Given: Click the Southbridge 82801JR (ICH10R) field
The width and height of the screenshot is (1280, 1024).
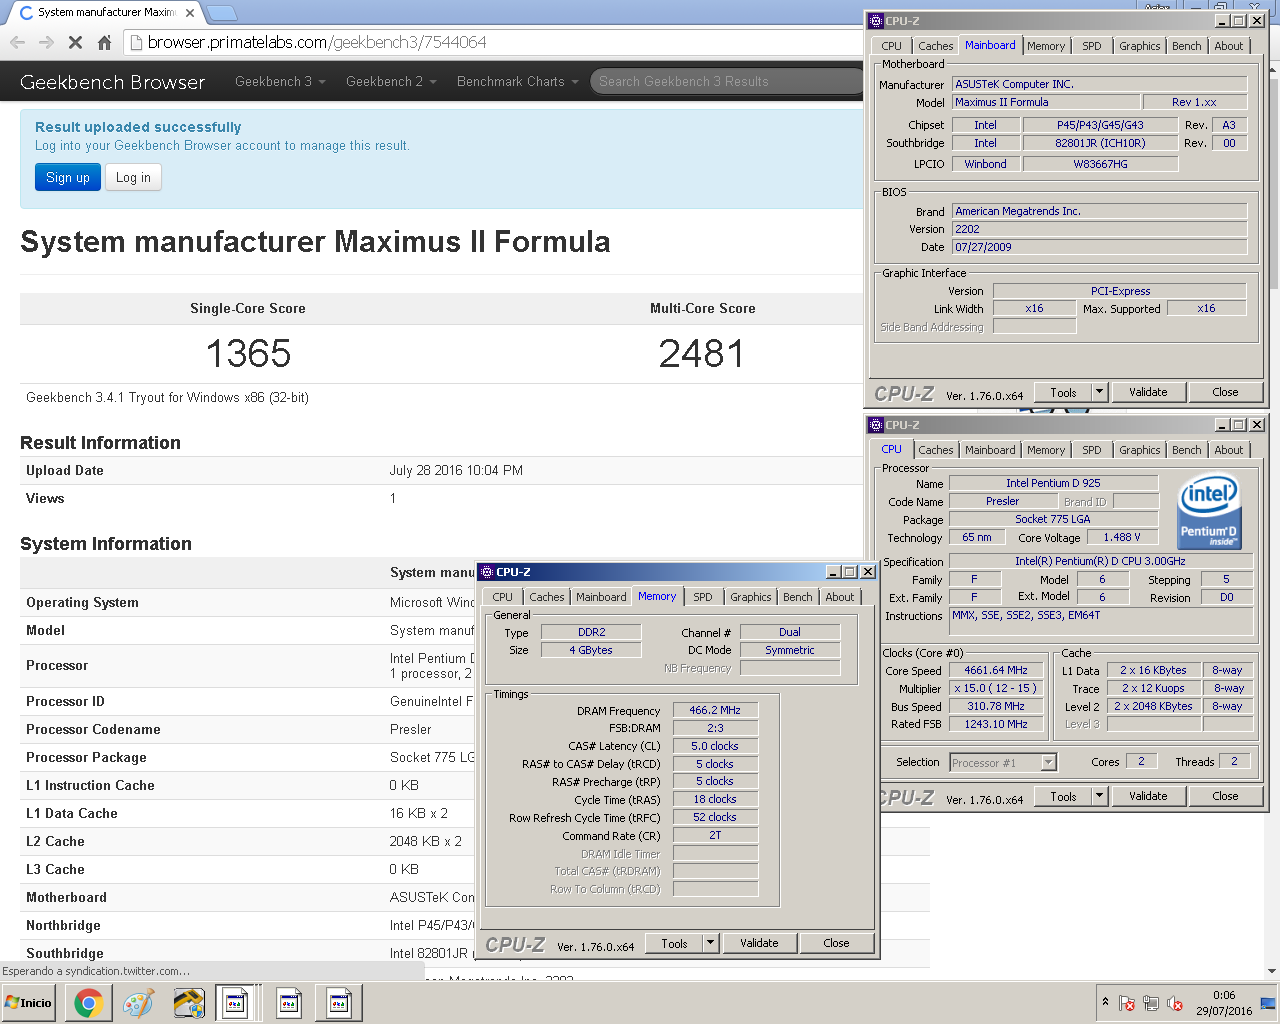Looking at the screenshot, I should (1100, 143).
